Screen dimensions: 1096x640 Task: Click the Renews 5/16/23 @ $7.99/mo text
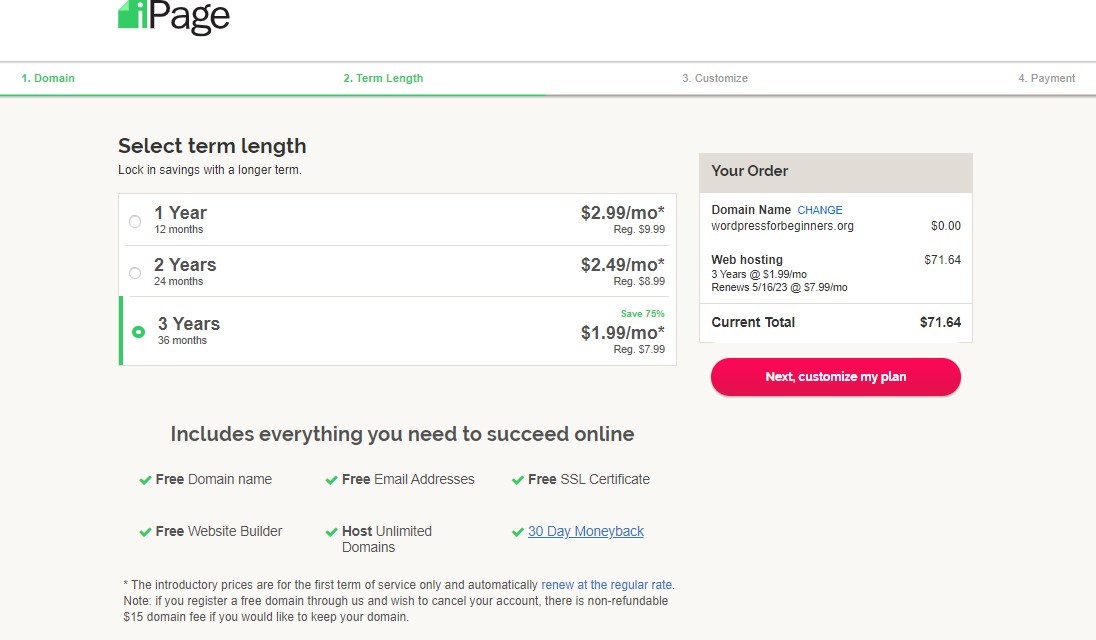pyautogui.click(x=779, y=287)
